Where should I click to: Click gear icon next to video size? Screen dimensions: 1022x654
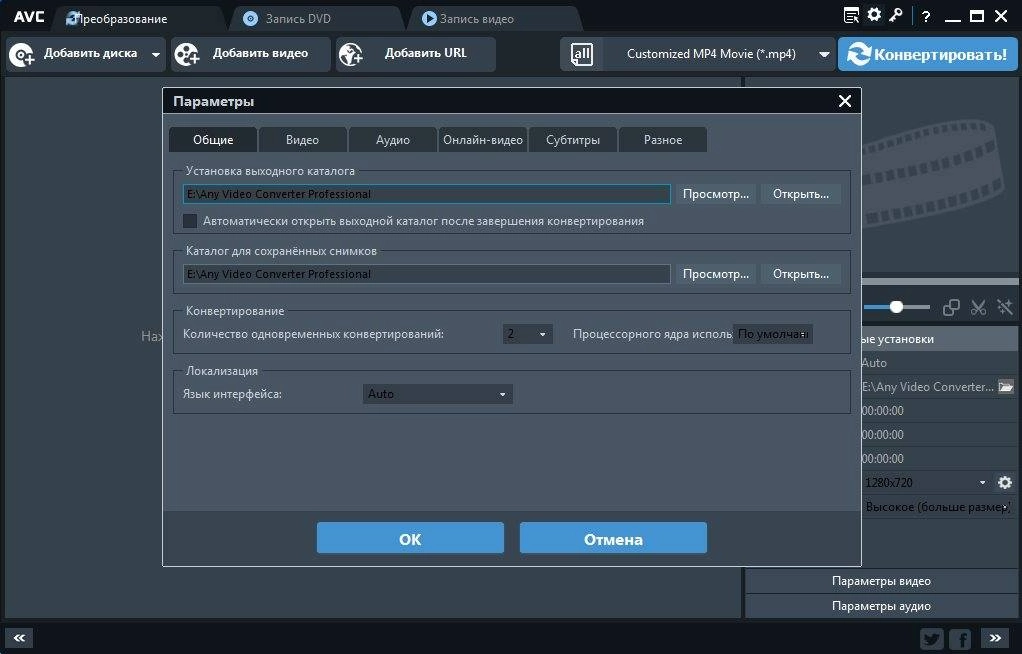[1005, 483]
